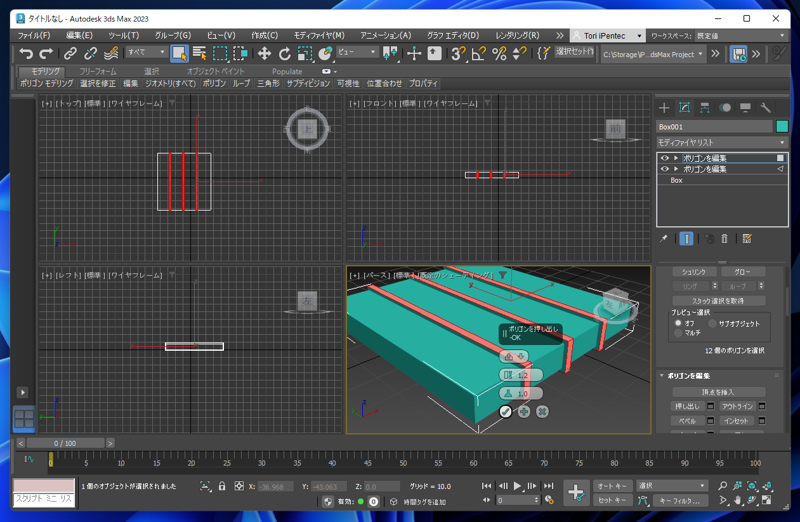This screenshot has width=800, height=522.
Task: Hide second Edit Poly modifier eye
Action: tap(664, 169)
